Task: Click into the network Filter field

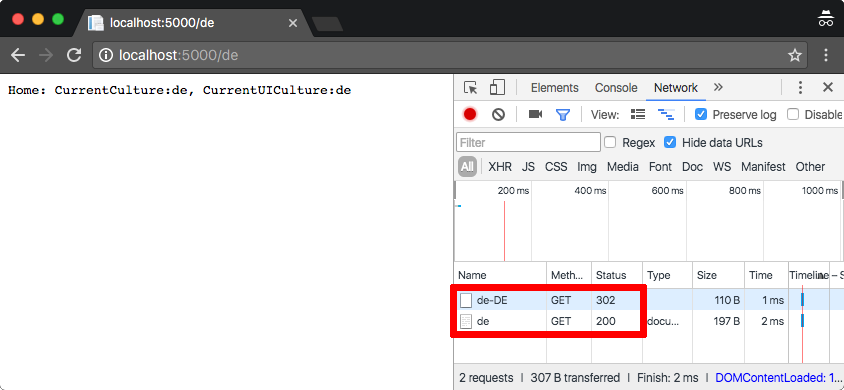Action: tap(529, 142)
